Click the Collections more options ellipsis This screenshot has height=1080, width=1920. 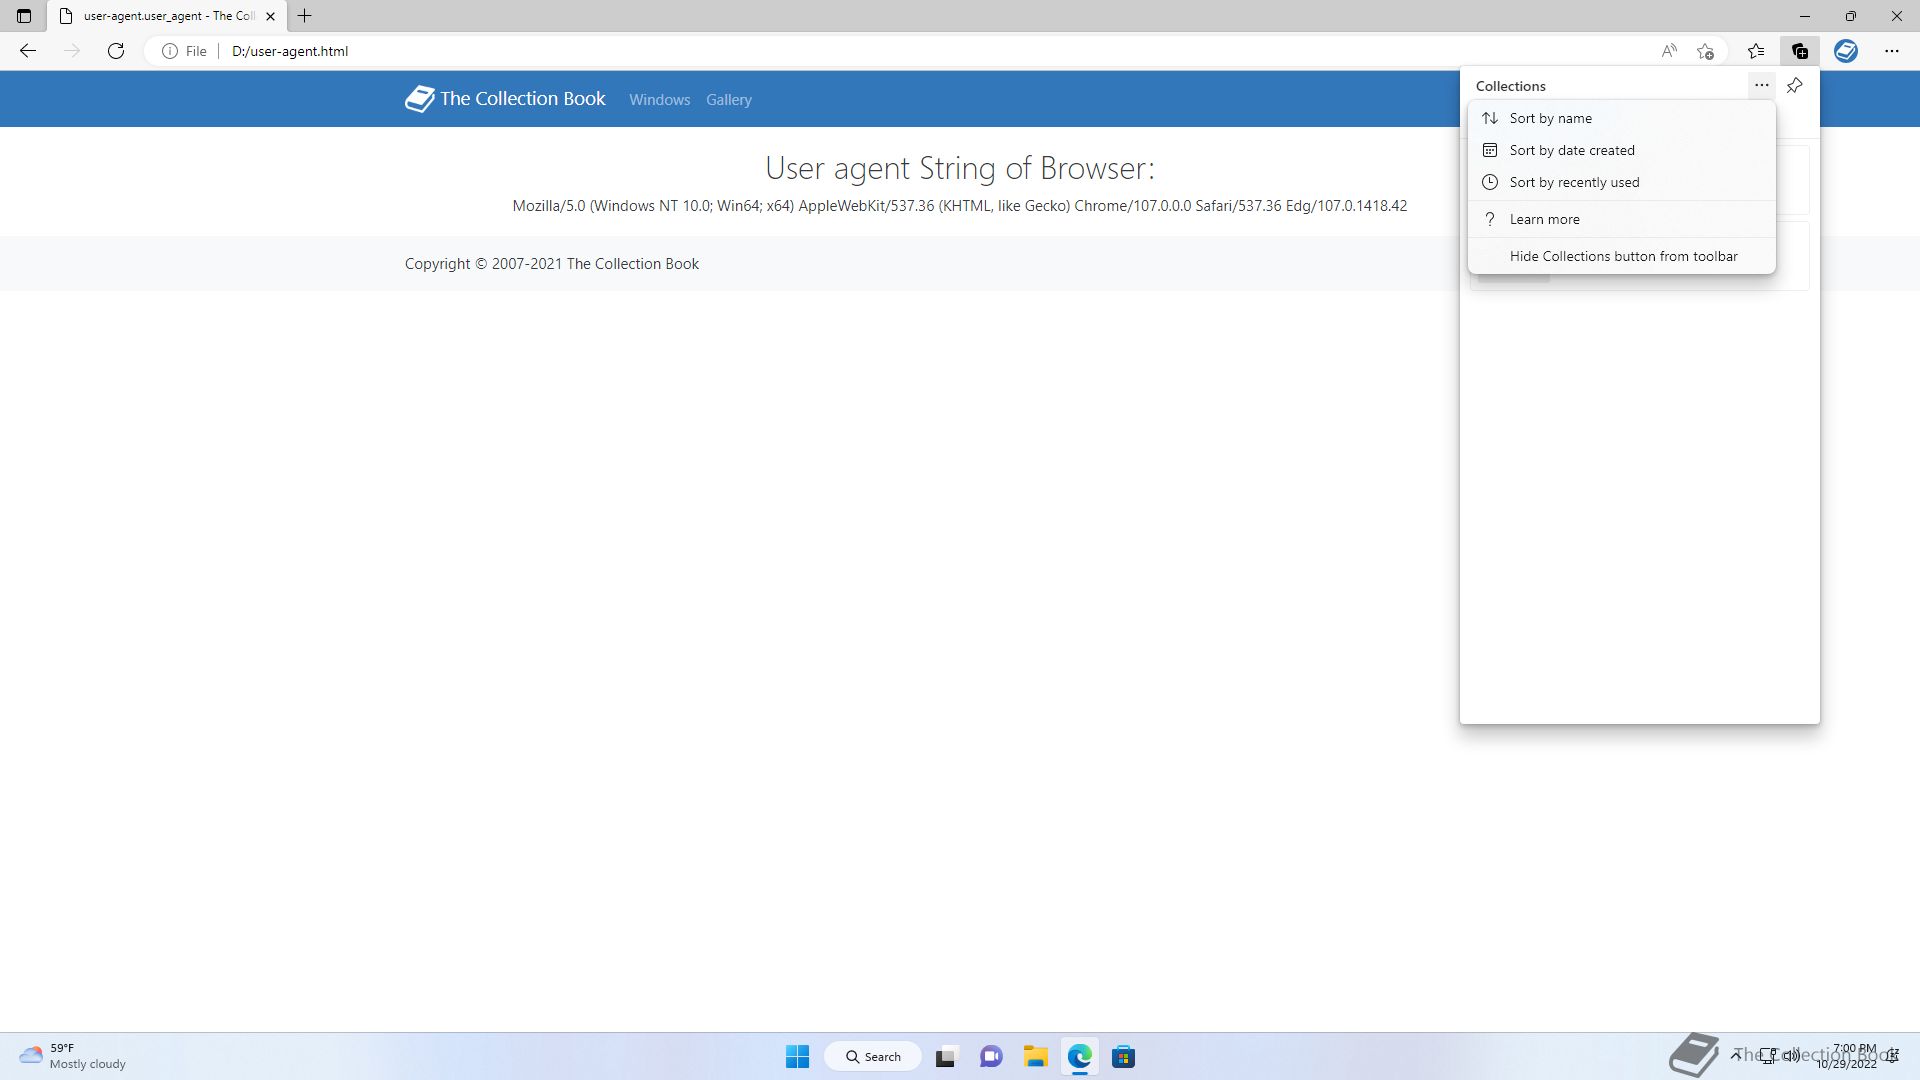[1762, 85]
